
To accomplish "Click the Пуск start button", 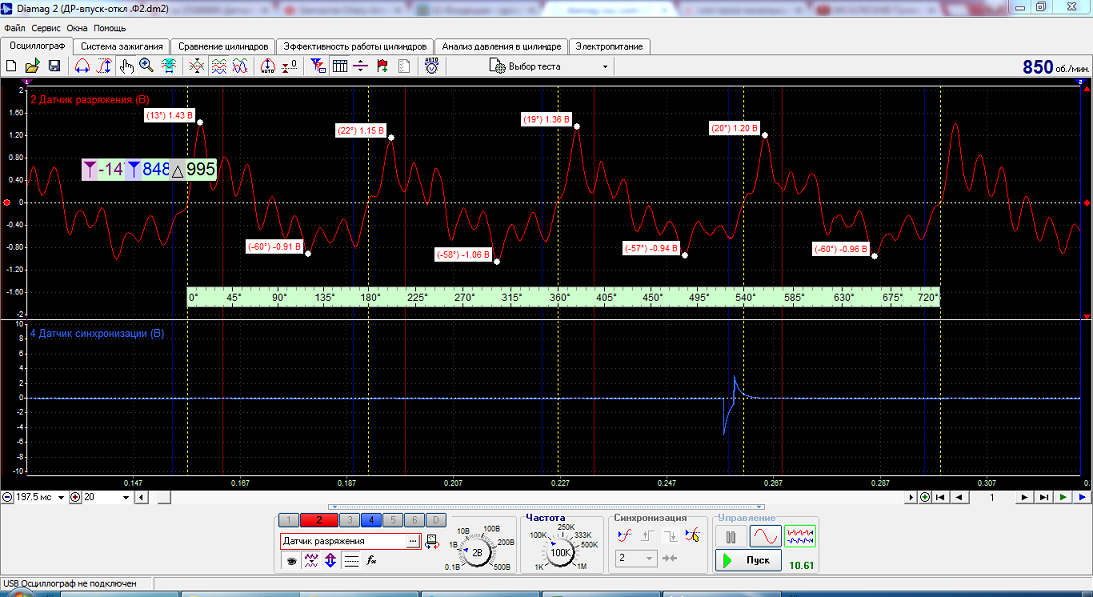I will pos(748,560).
